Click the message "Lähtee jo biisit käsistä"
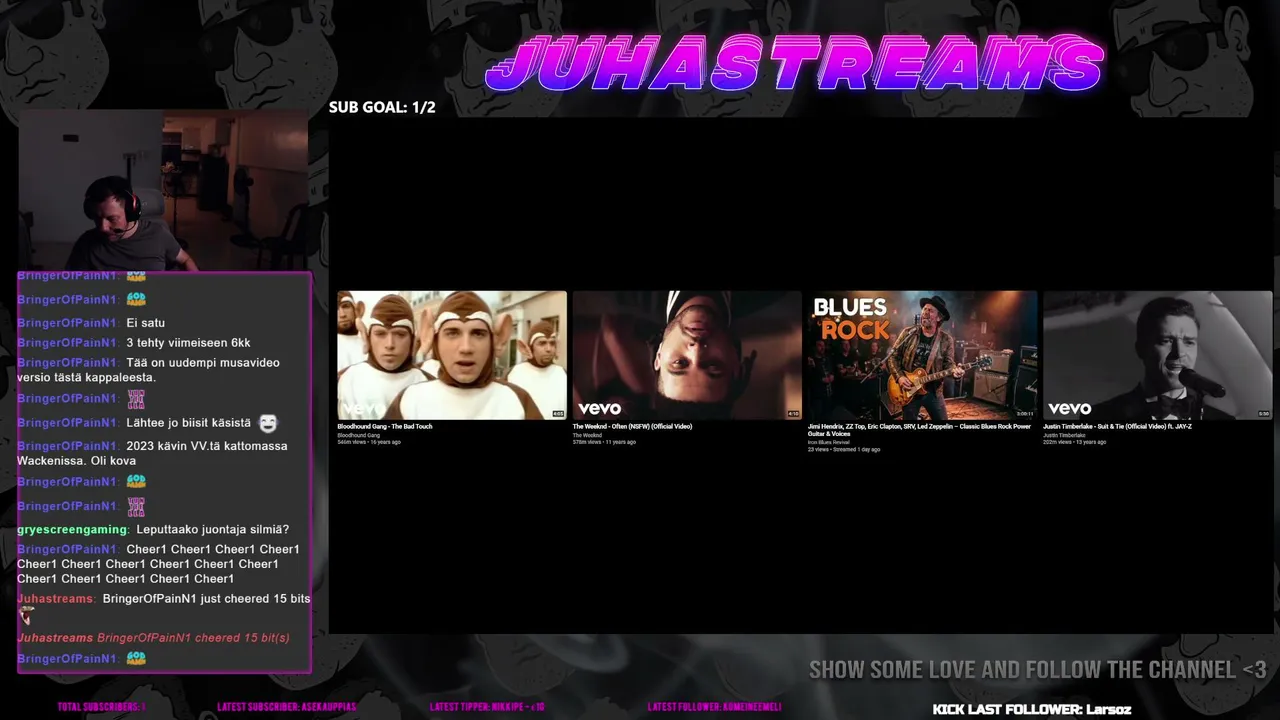1280x720 pixels. click(x=189, y=423)
